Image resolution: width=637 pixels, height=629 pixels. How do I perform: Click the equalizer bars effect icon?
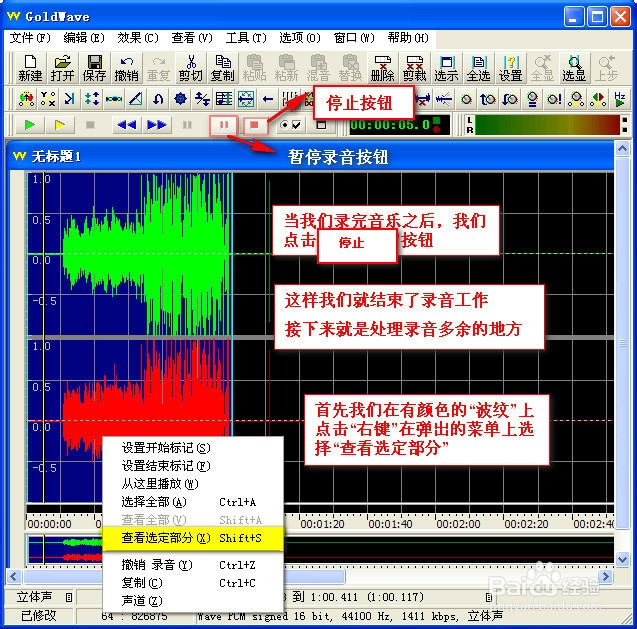pyautogui.click(x=223, y=99)
